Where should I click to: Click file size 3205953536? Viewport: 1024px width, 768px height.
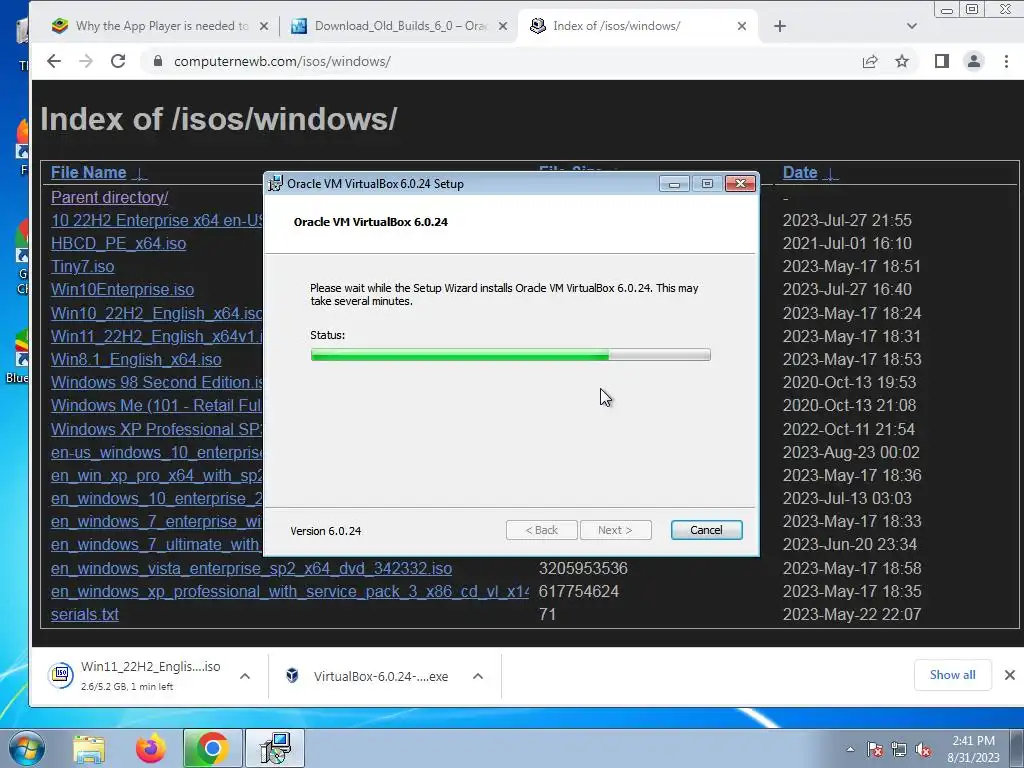click(x=583, y=568)
